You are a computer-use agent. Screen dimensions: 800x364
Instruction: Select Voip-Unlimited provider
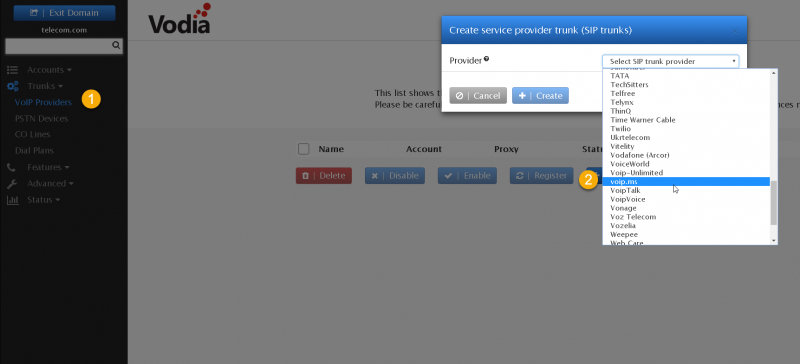pos(686,173)
